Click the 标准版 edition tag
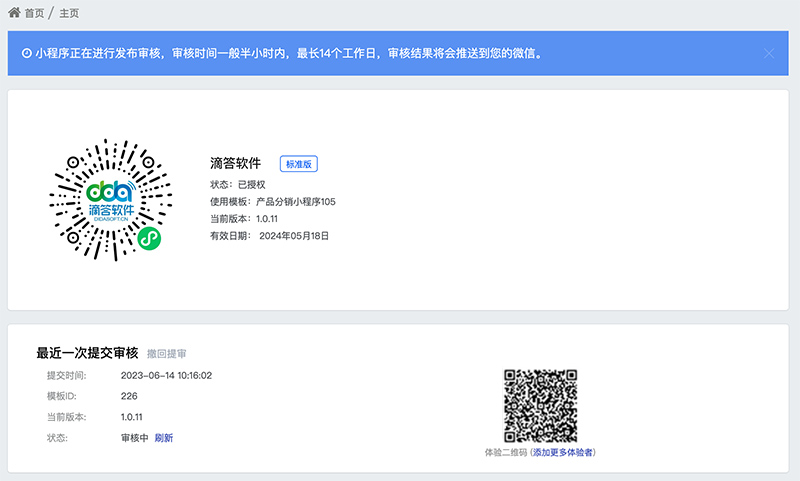The image size is (800, 481). 298,164
